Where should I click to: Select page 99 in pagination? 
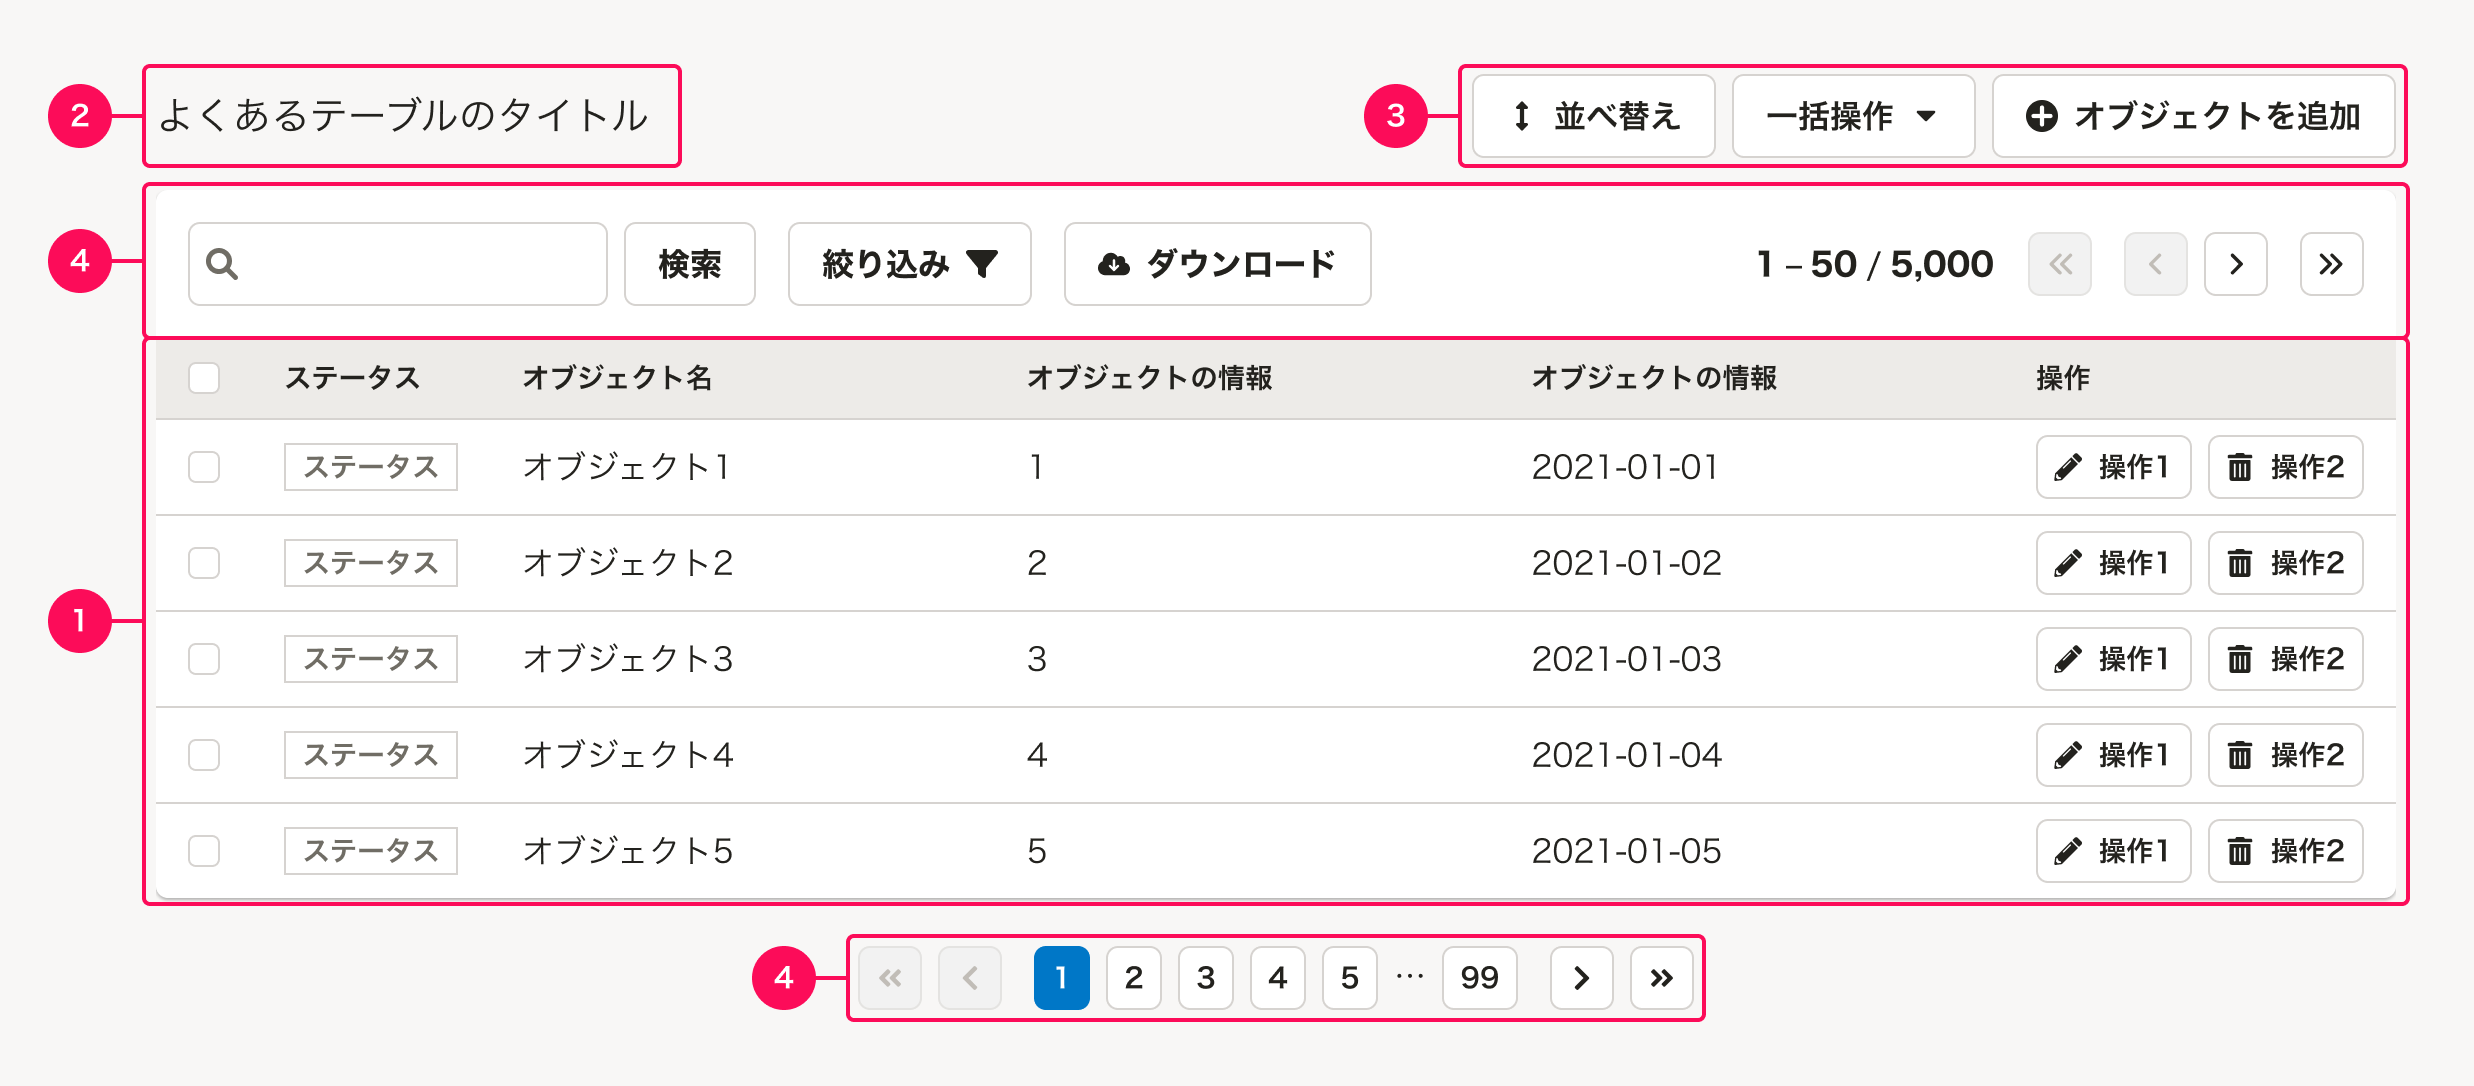(1479, 977)
